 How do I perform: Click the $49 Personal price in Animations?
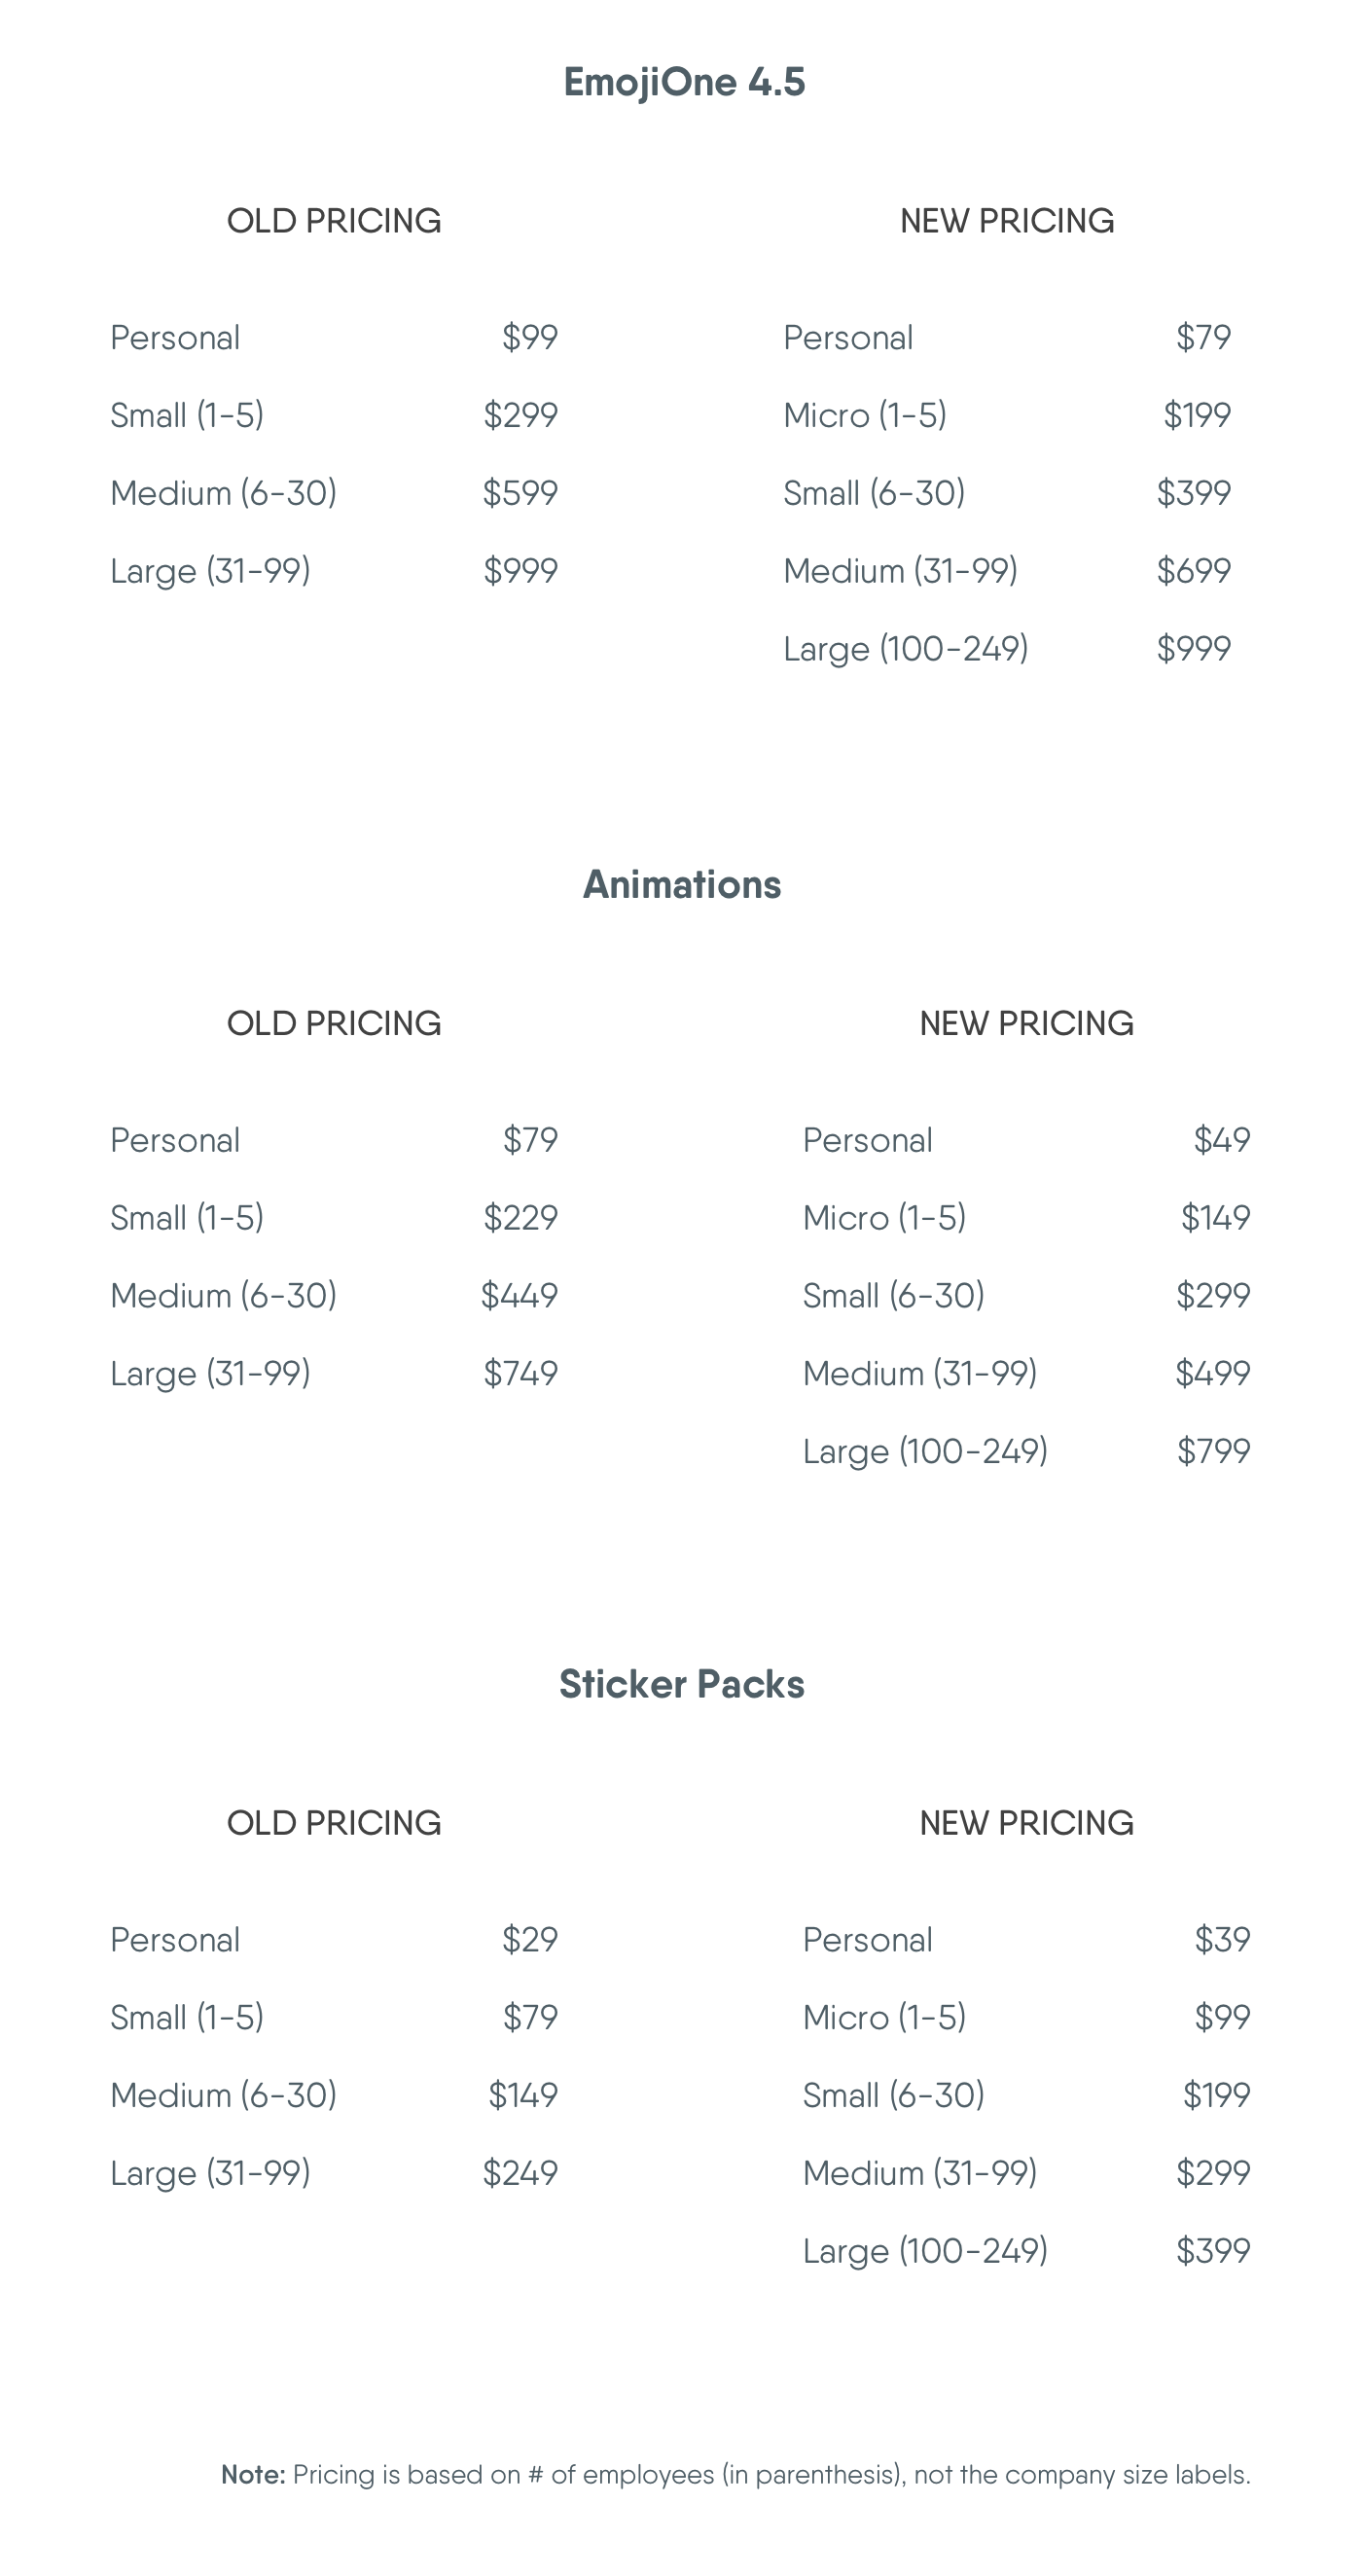coord(1222,1140)
